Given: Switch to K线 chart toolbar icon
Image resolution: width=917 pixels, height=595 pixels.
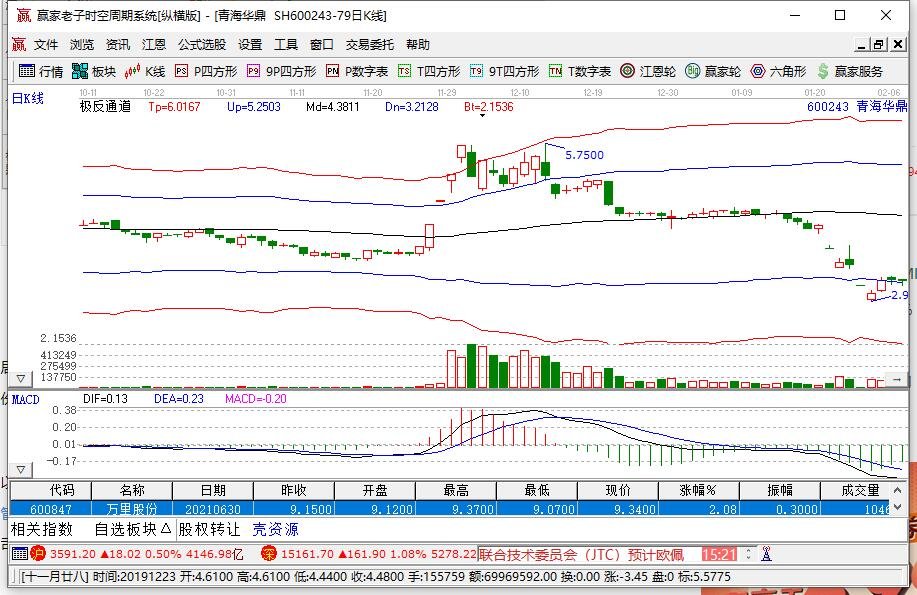Looking at the screenshot, I should click(x=144, y=71).
